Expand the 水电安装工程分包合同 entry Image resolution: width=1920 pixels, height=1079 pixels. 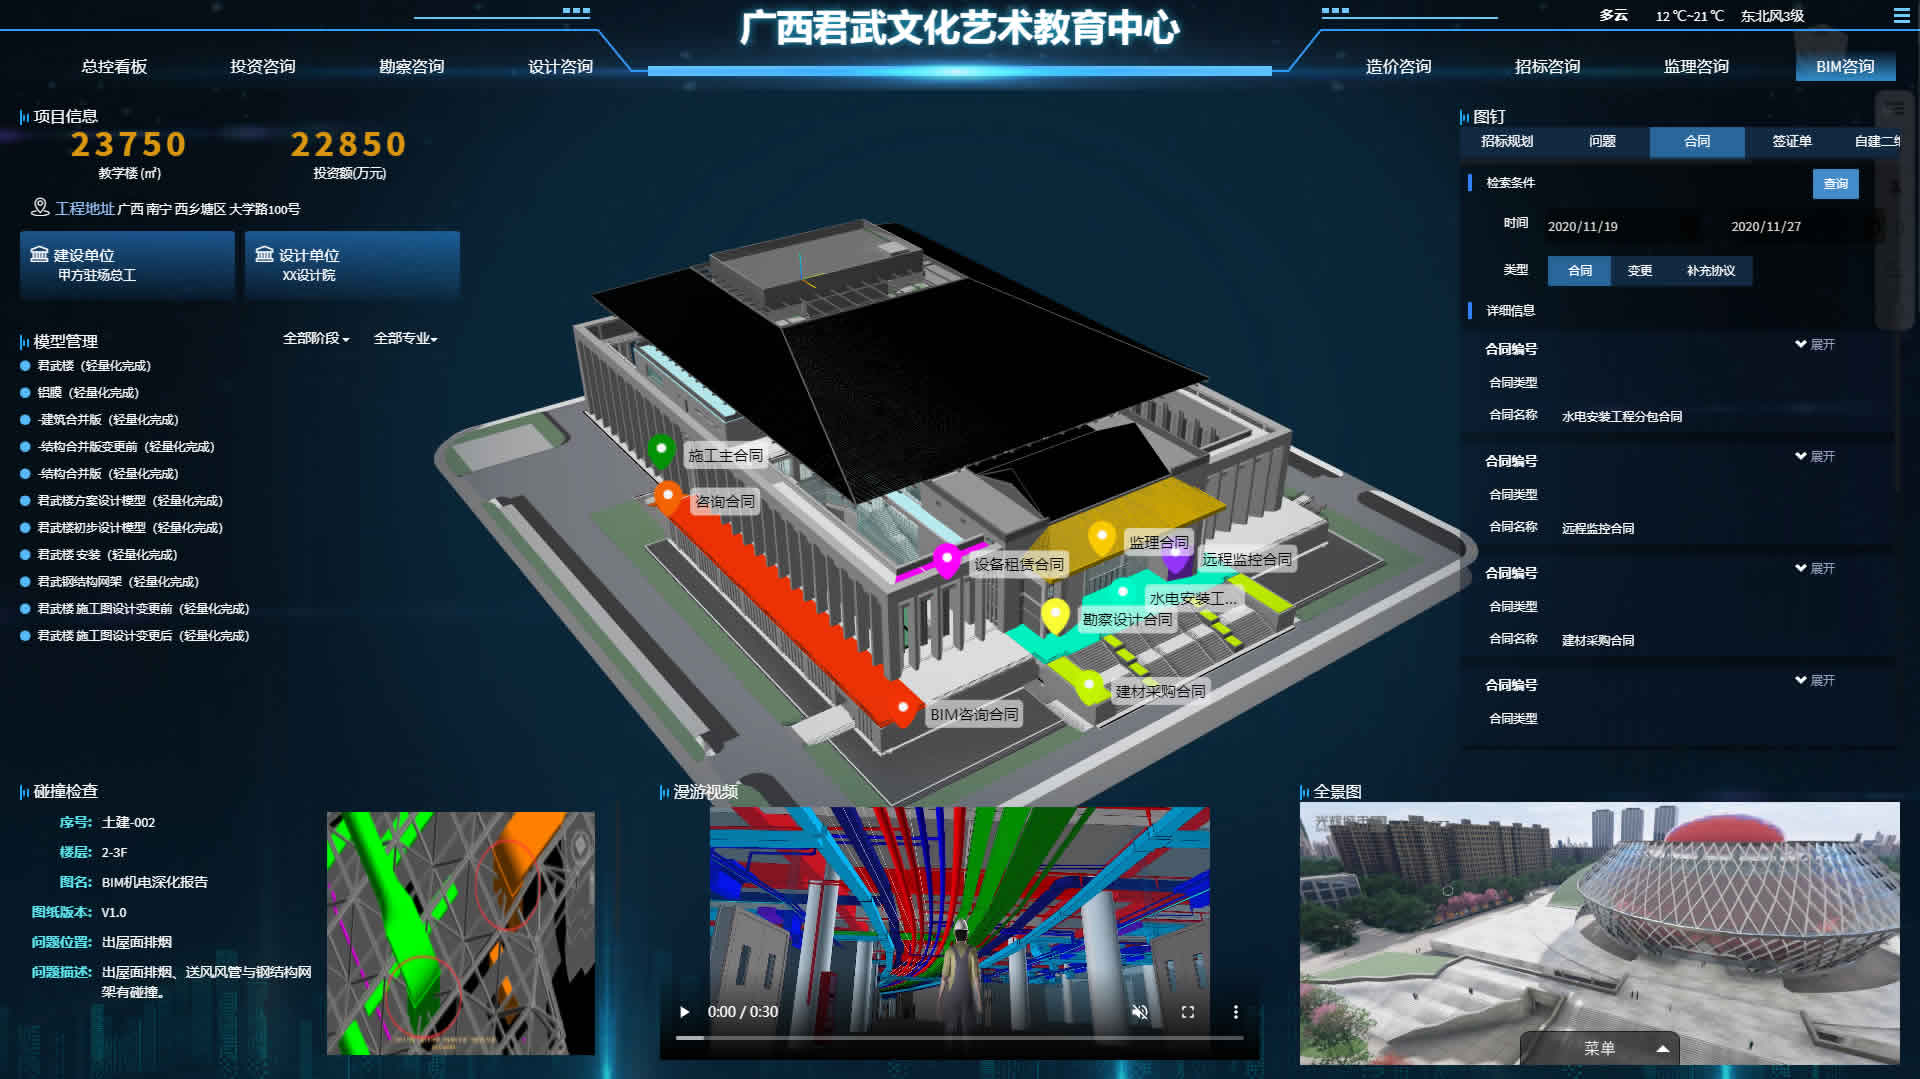(1815, 344)
